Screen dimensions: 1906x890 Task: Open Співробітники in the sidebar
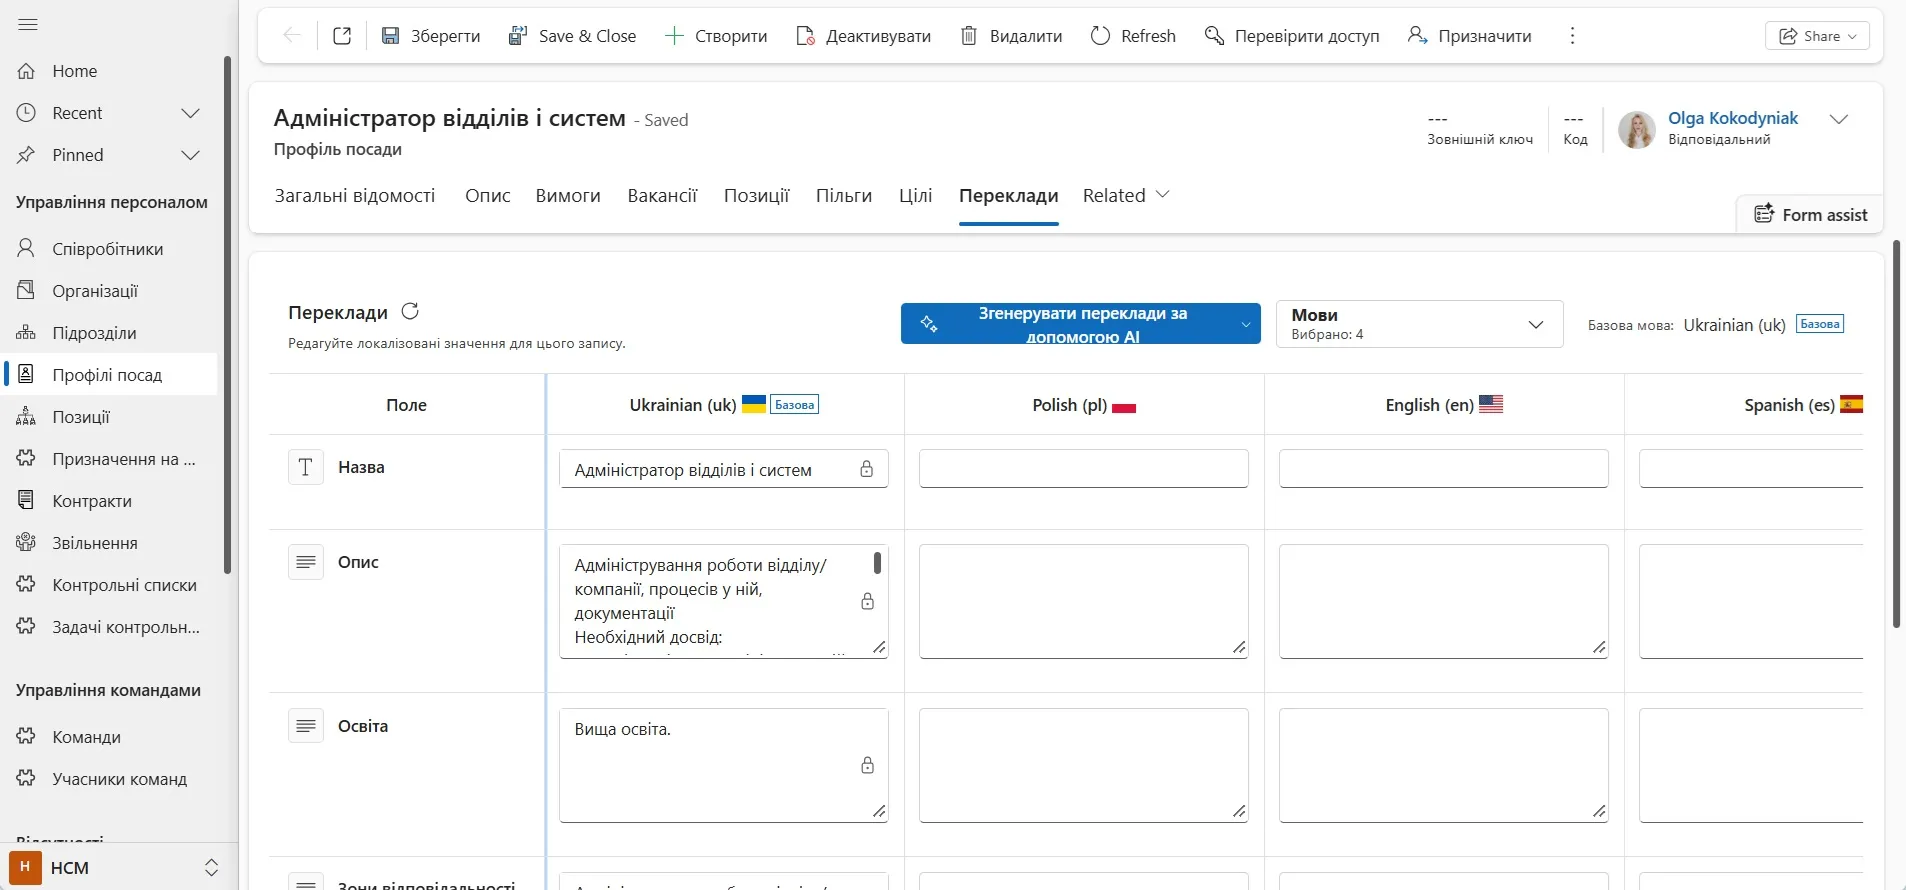(110, 249)
